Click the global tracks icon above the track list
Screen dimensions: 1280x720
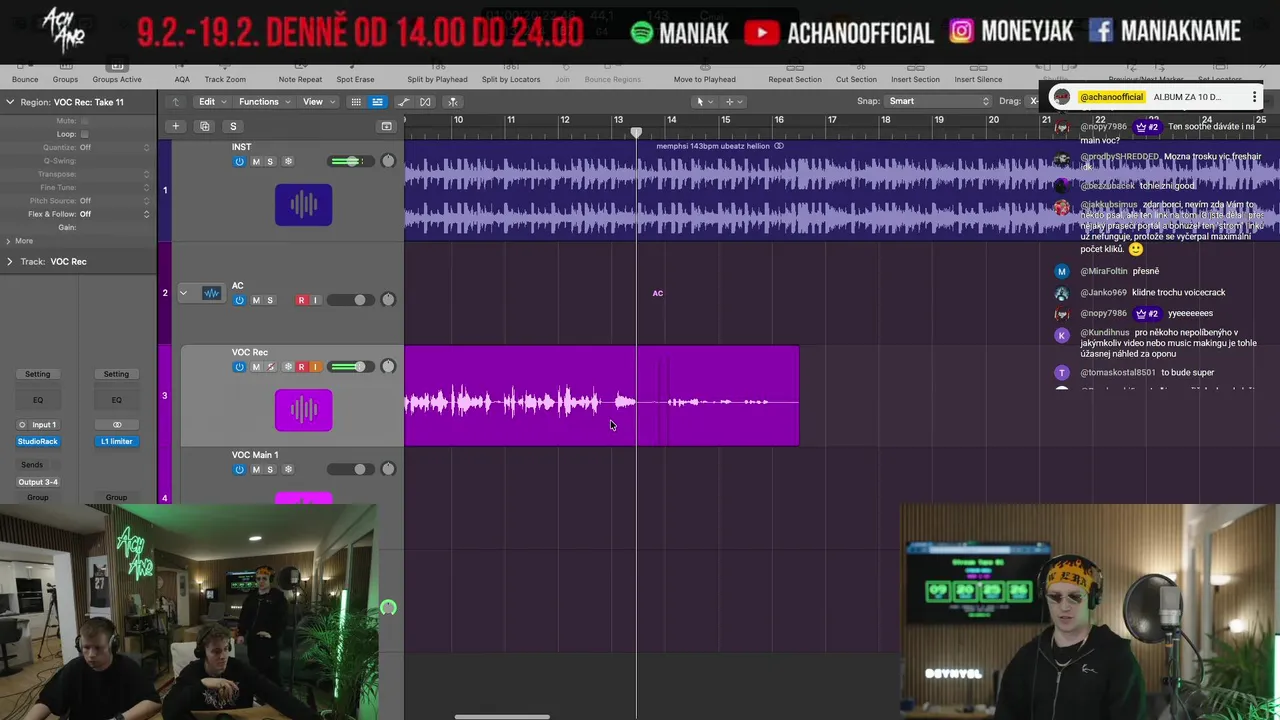click(x=386, y=126)
